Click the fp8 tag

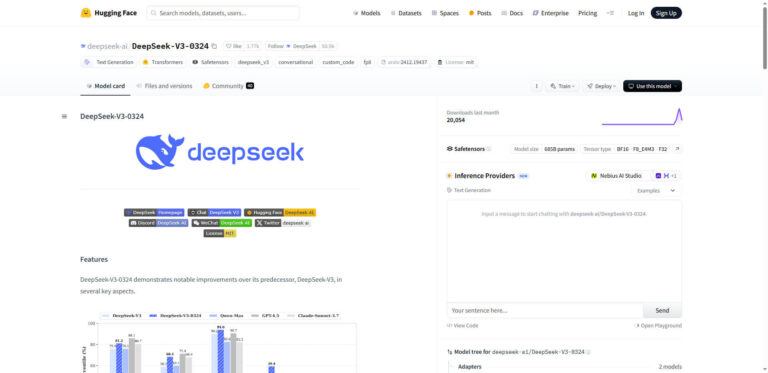pos(367,62)
